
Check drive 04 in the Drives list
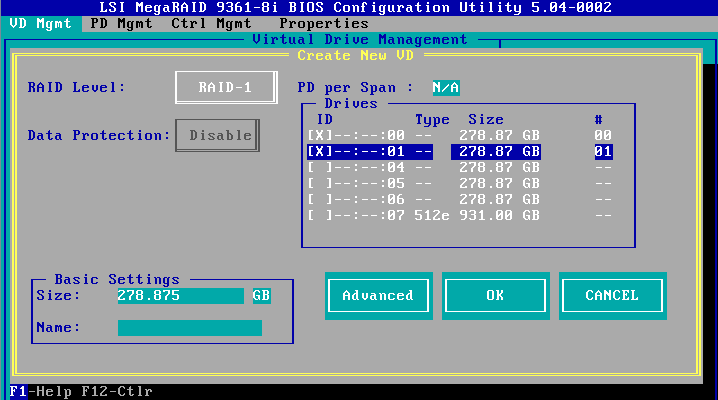319,168
